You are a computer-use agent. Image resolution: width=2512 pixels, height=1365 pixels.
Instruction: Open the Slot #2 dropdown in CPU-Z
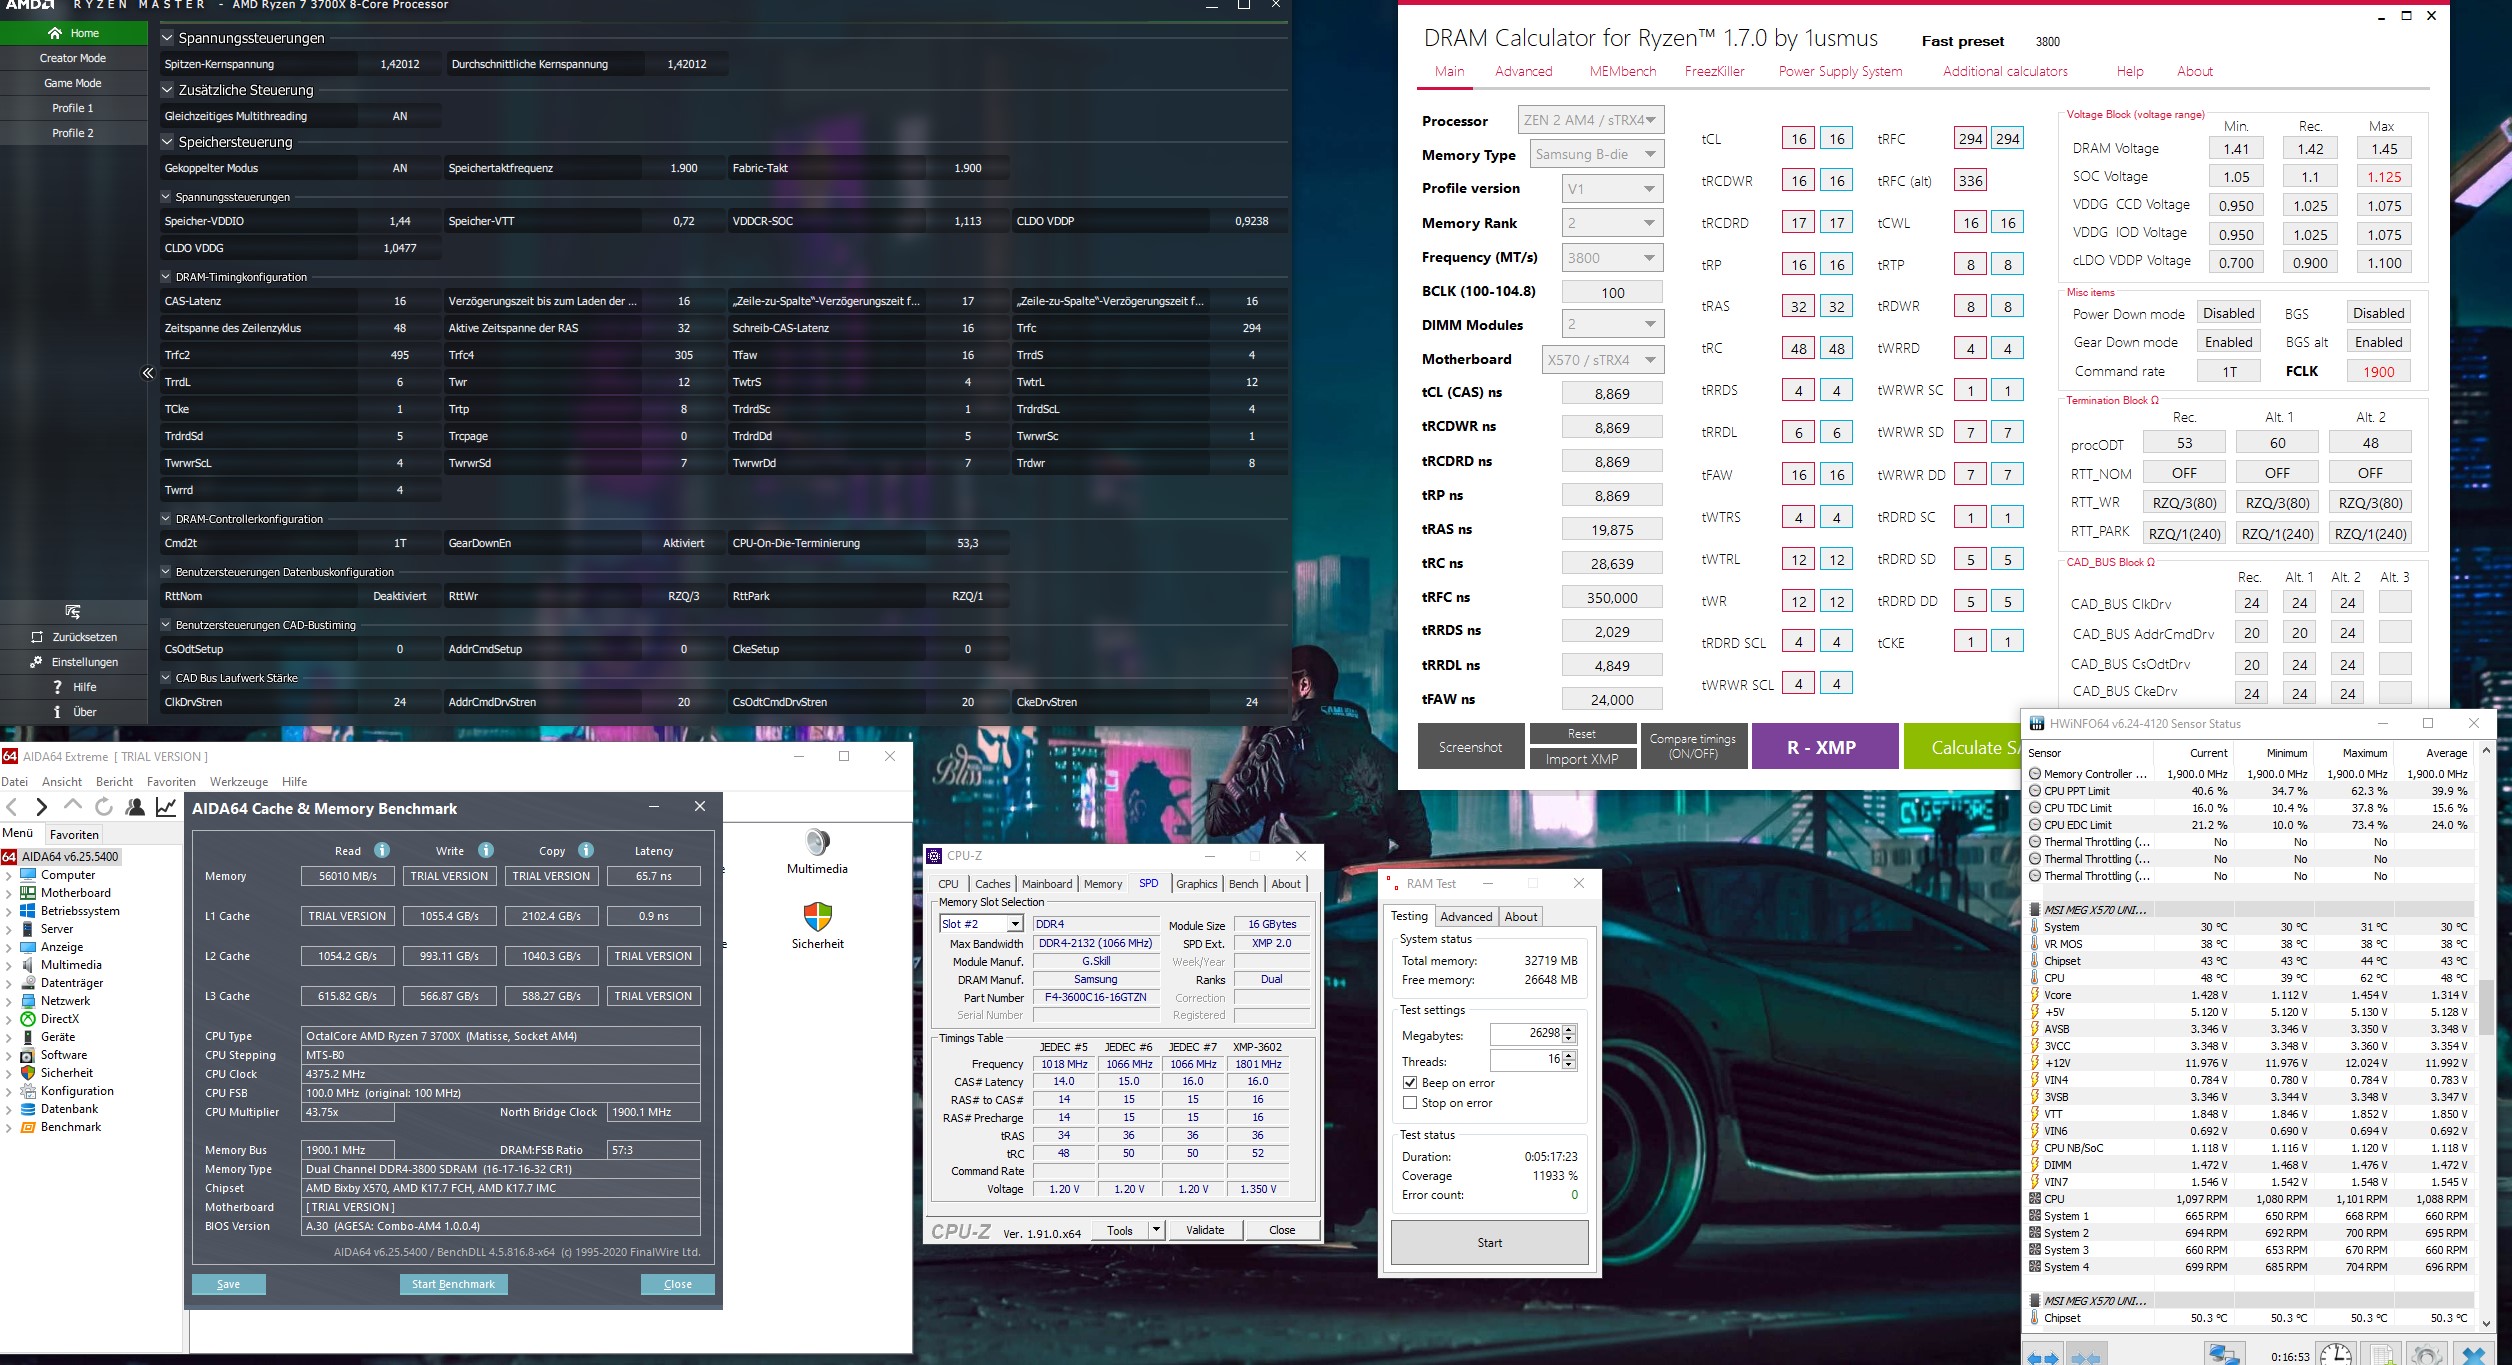point(1015,924)
